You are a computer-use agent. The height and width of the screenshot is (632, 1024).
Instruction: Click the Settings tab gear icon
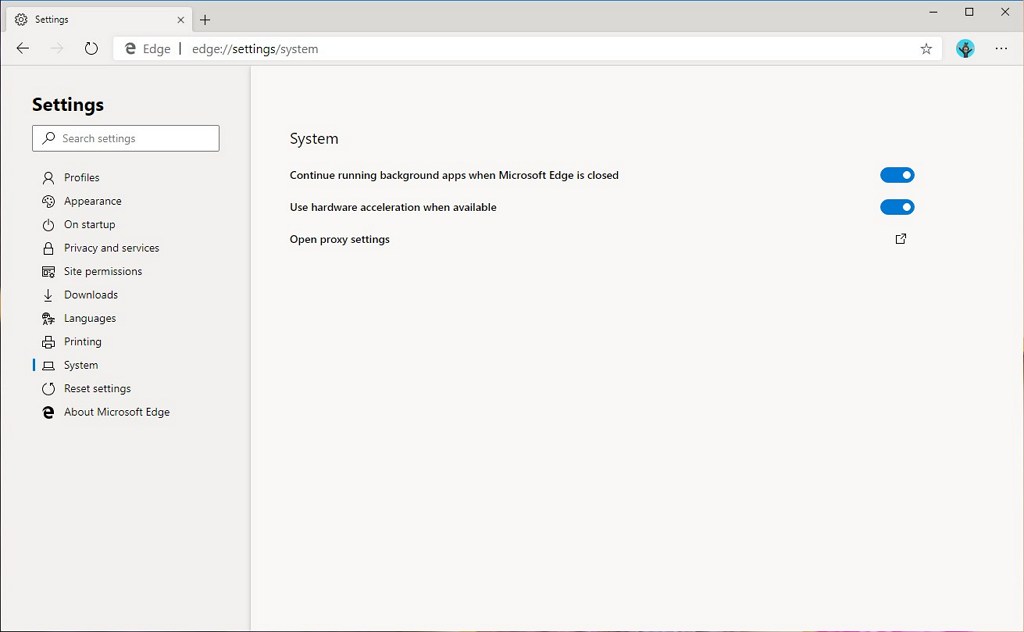tap(21, 20)
